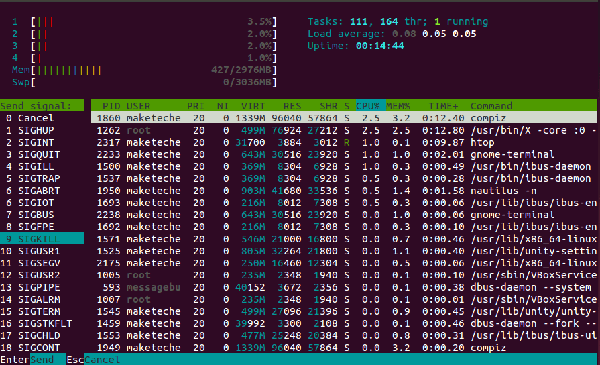
Task: Choose the SIGFPE signal
Action: (42, 226)
